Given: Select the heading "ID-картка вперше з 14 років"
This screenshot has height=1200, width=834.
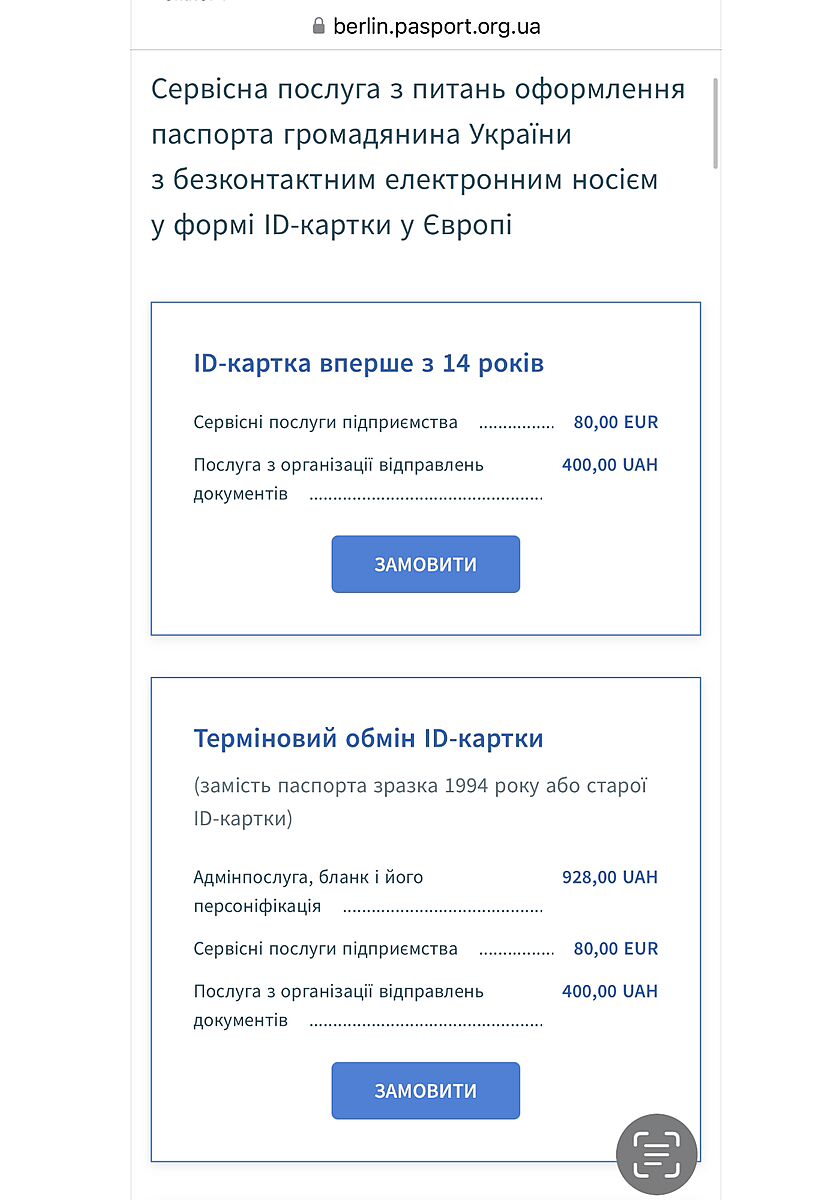Looking at the screenshot, I should [x=368, y=362].
